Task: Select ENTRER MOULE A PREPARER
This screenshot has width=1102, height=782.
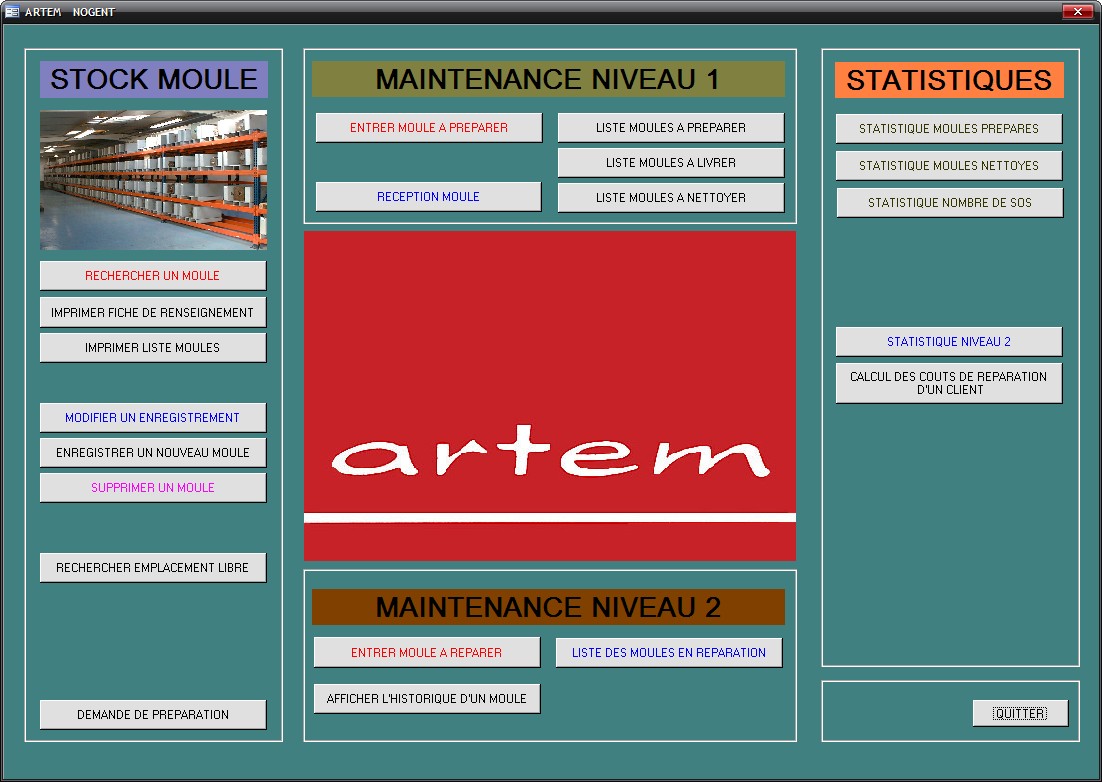Action: tap(429, 128)
